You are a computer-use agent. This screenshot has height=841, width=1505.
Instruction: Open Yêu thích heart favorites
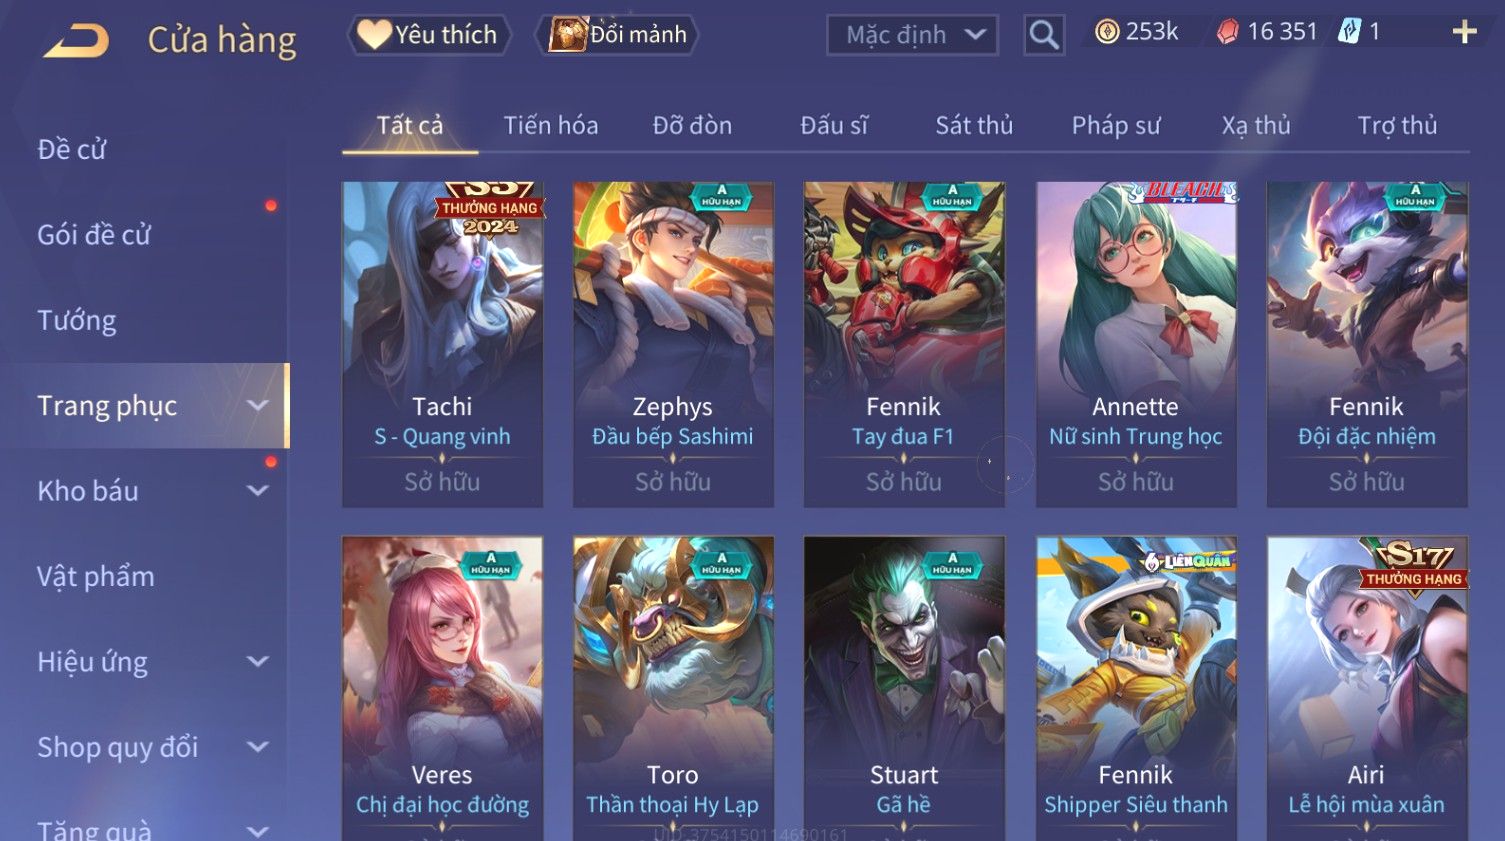(x=429, y=35)
